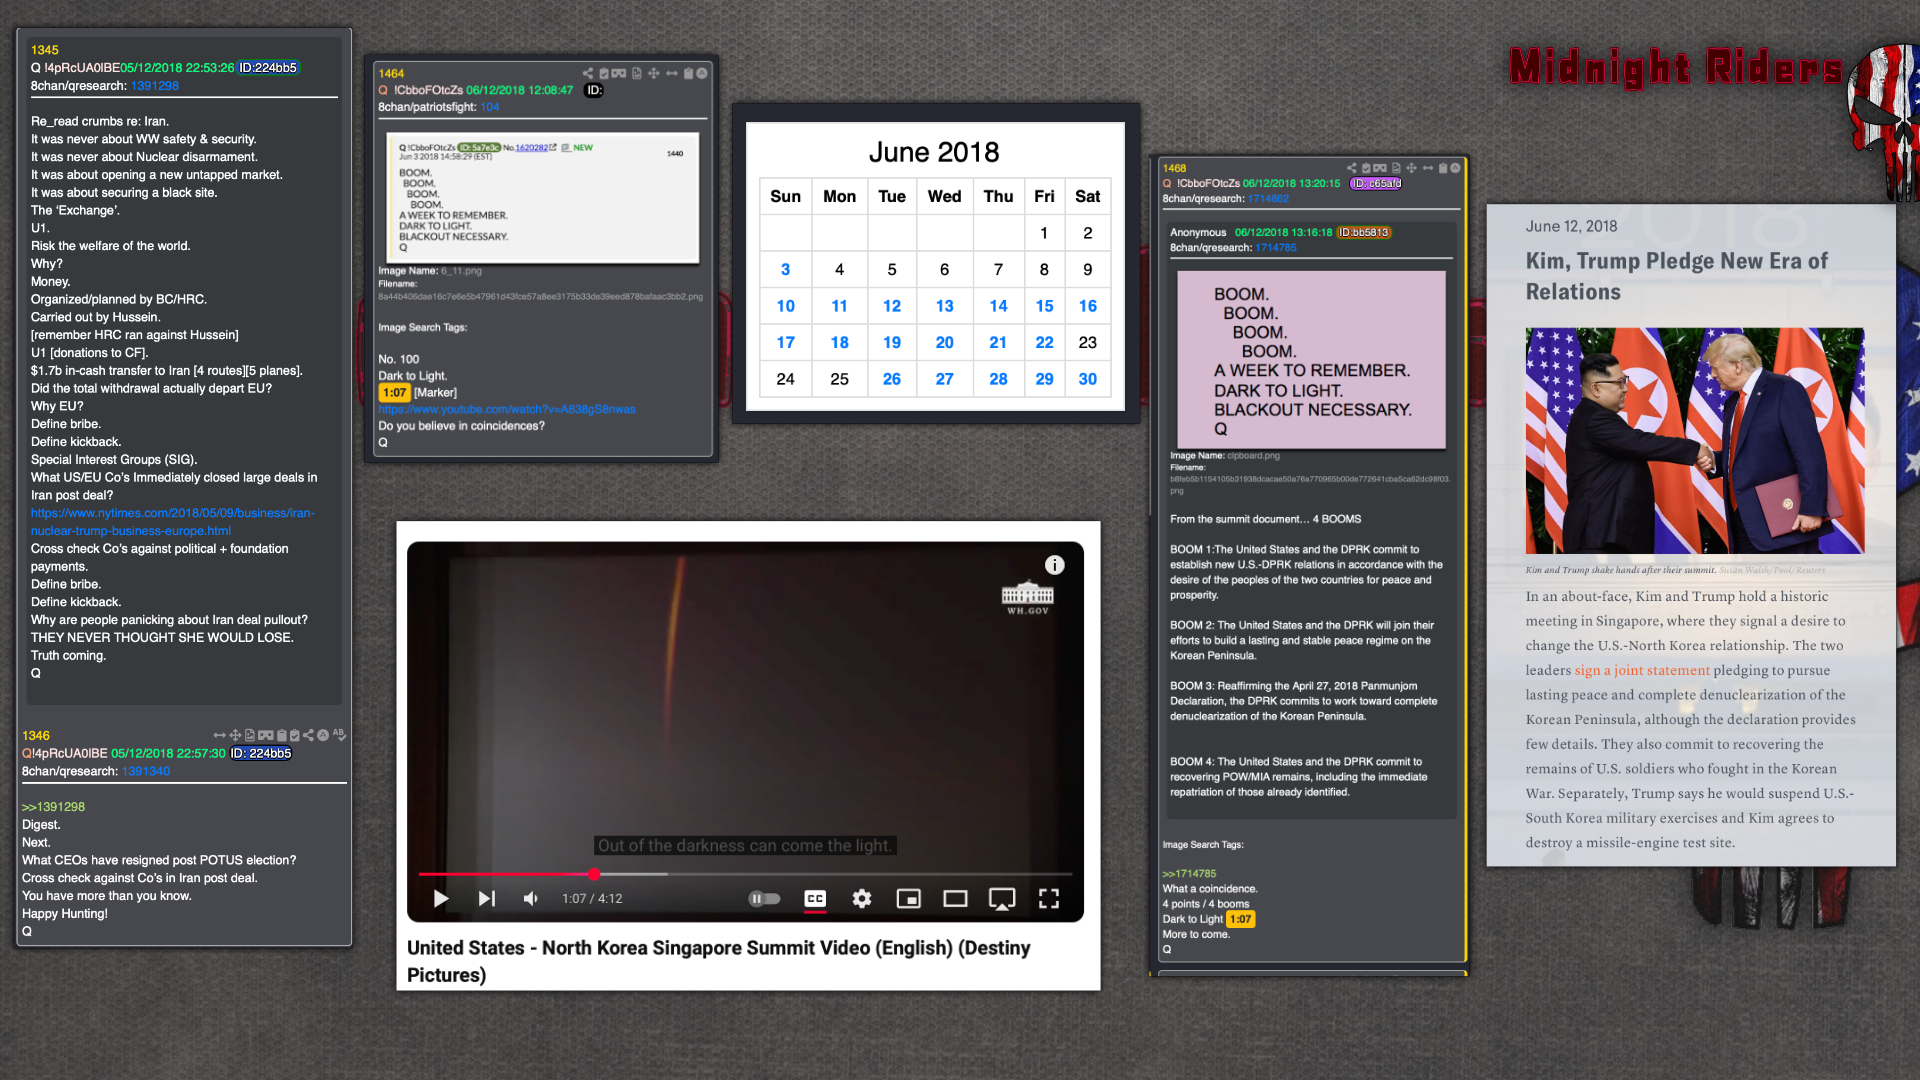The image size is (1920, 1080).
Task: Click the plain clipboard icon on post 1346
Action: (x=282, y=735)
